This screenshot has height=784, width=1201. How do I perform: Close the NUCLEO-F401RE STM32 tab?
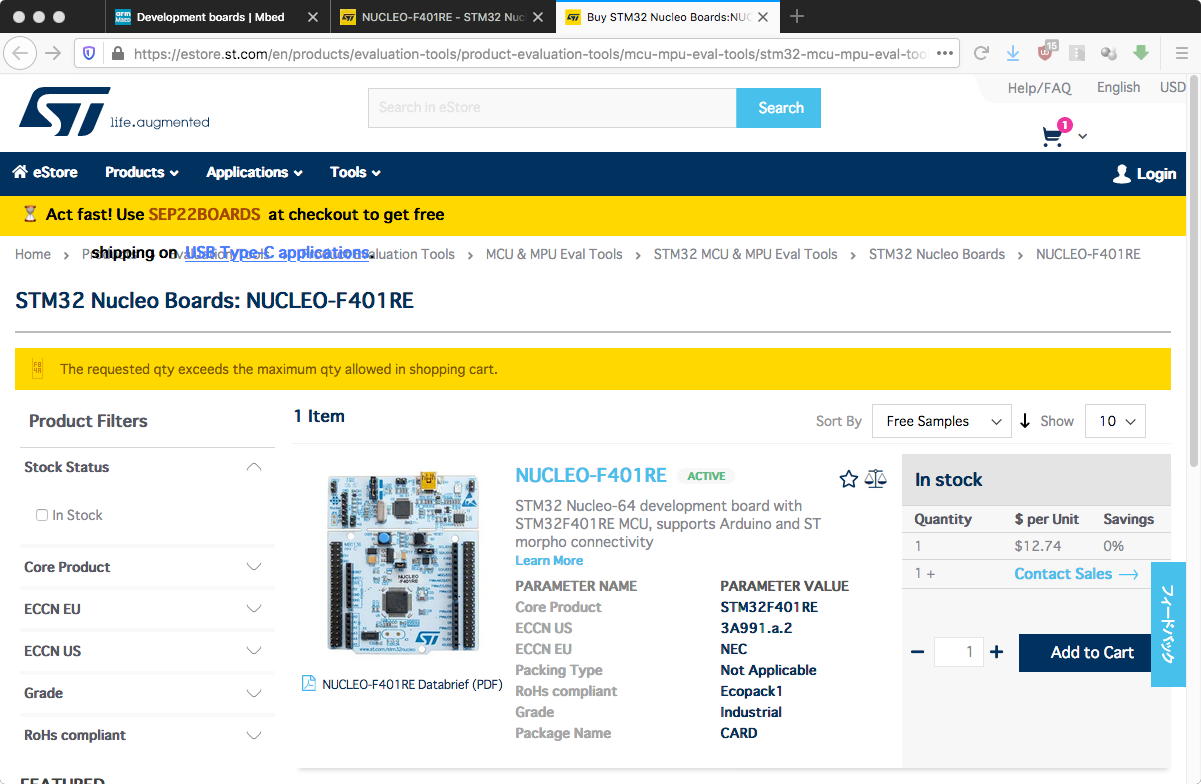point(538,17)
